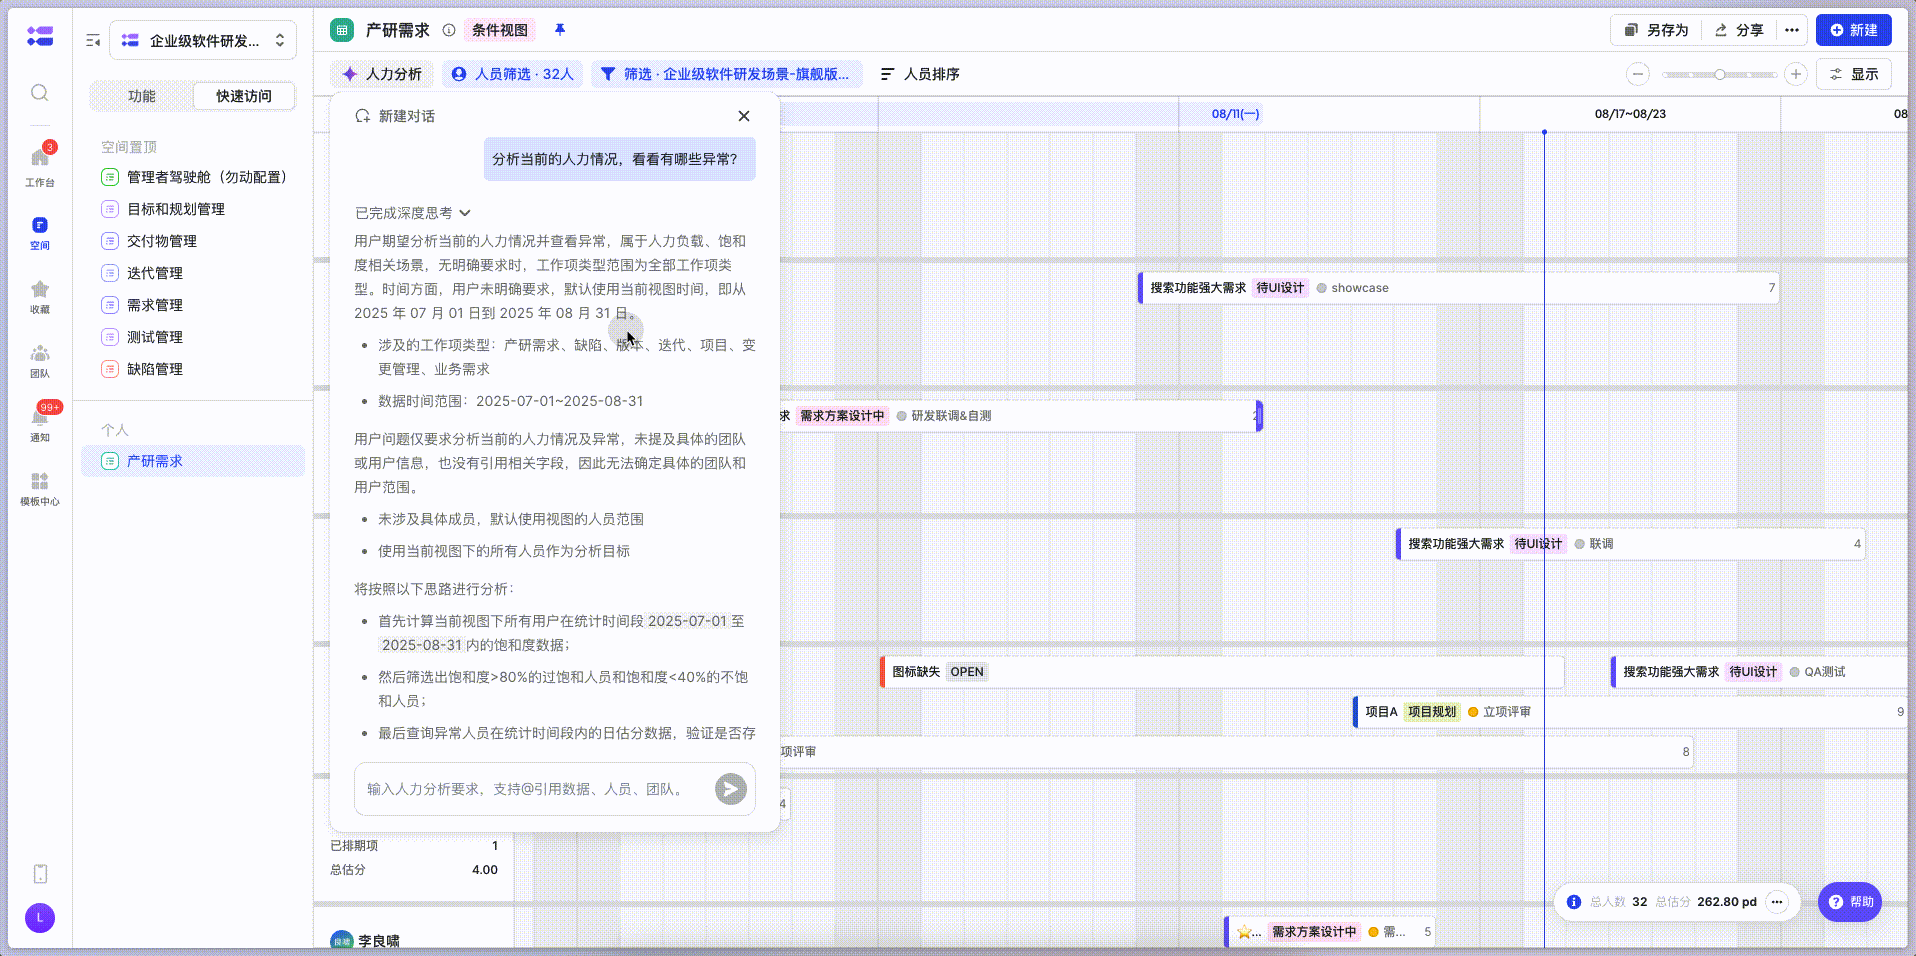Open the more options menu beside 分享
Viewport: 1916px width, 956px height.
[x=1792, y=30]
